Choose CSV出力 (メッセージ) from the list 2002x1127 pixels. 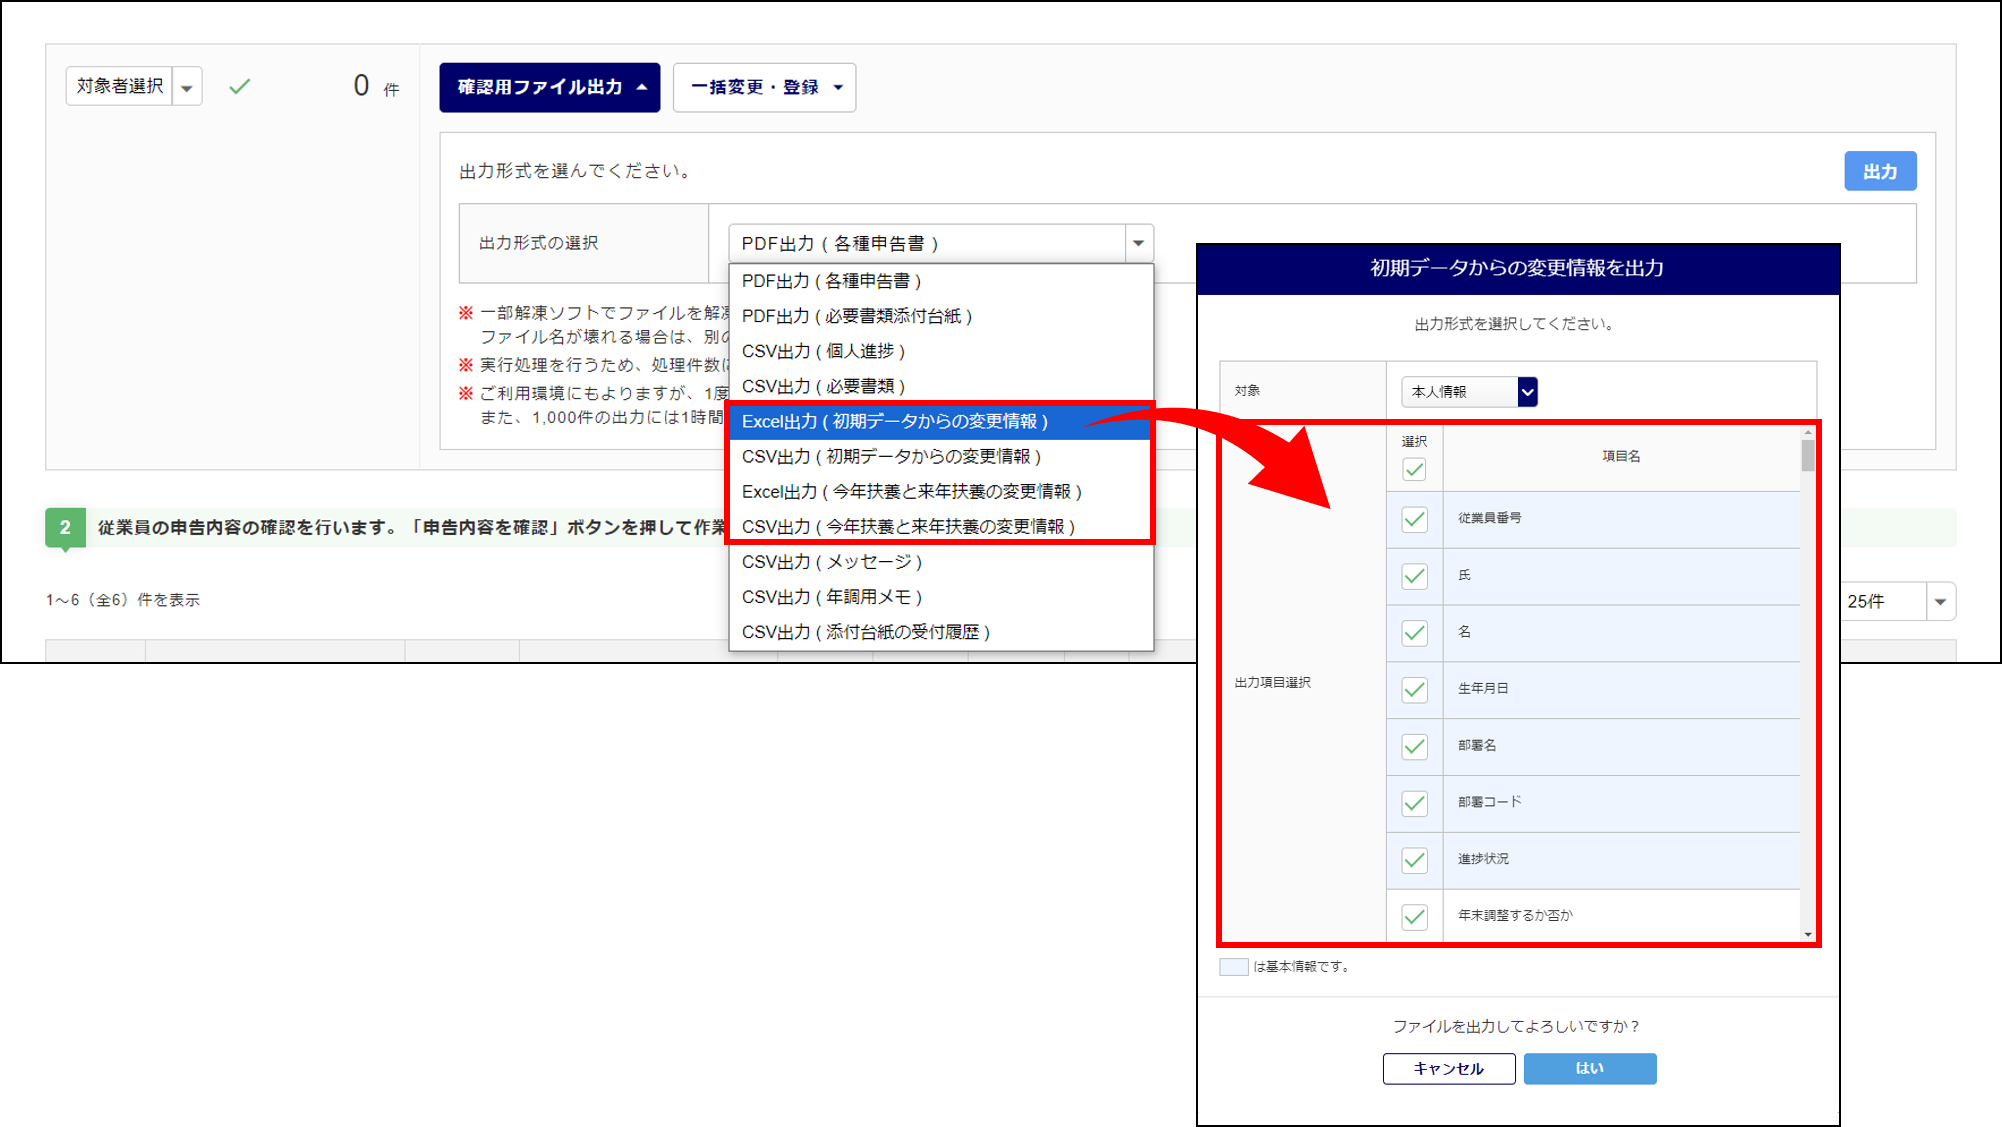[831, 562]
